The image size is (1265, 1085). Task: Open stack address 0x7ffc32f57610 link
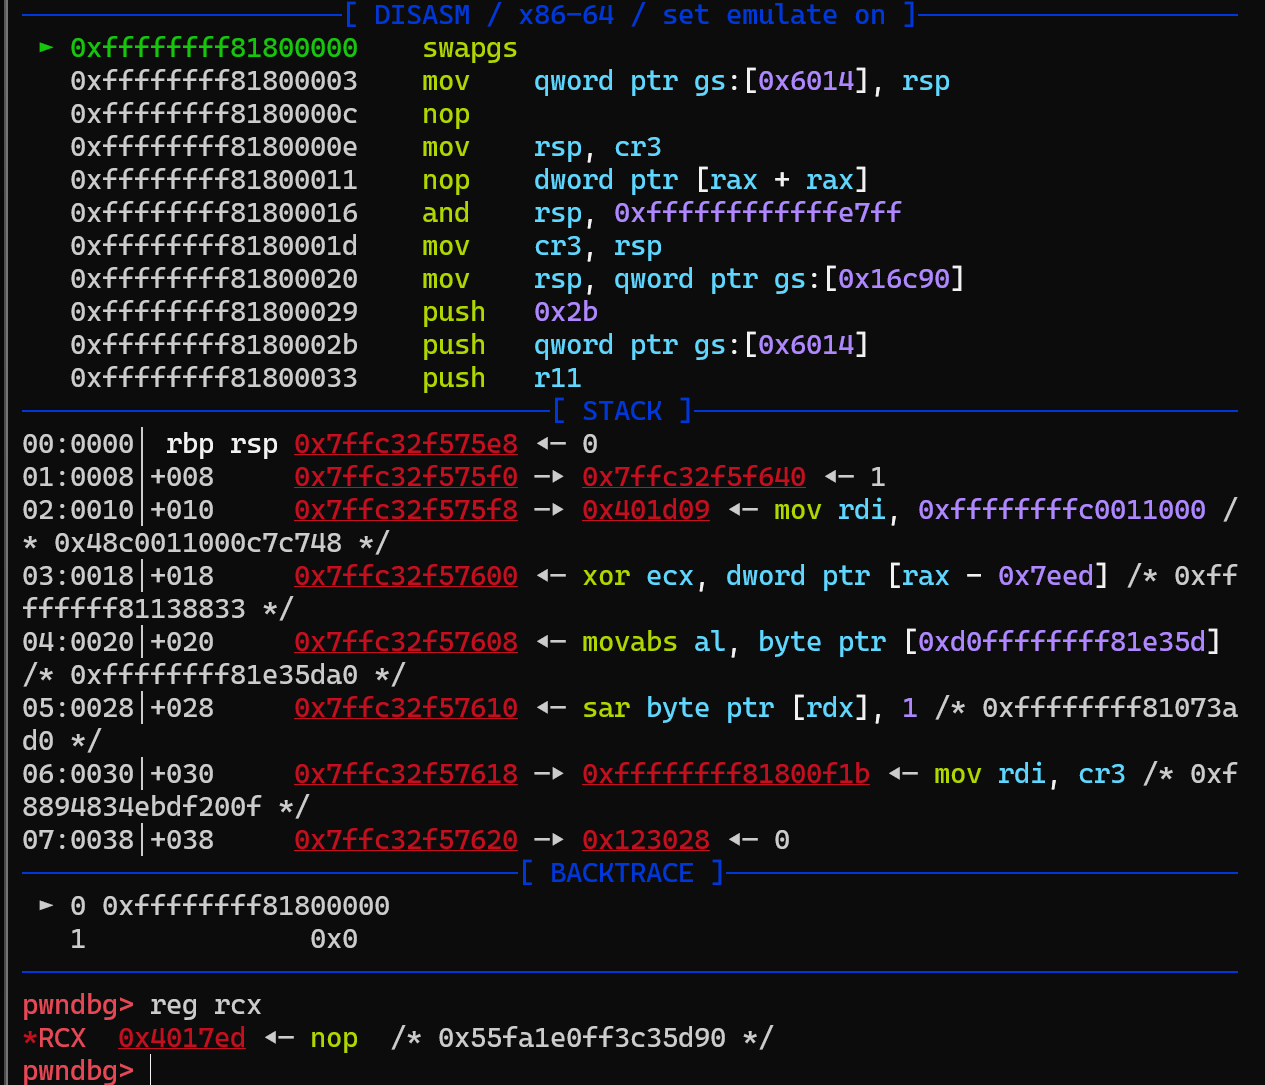[x=406, y=708]
